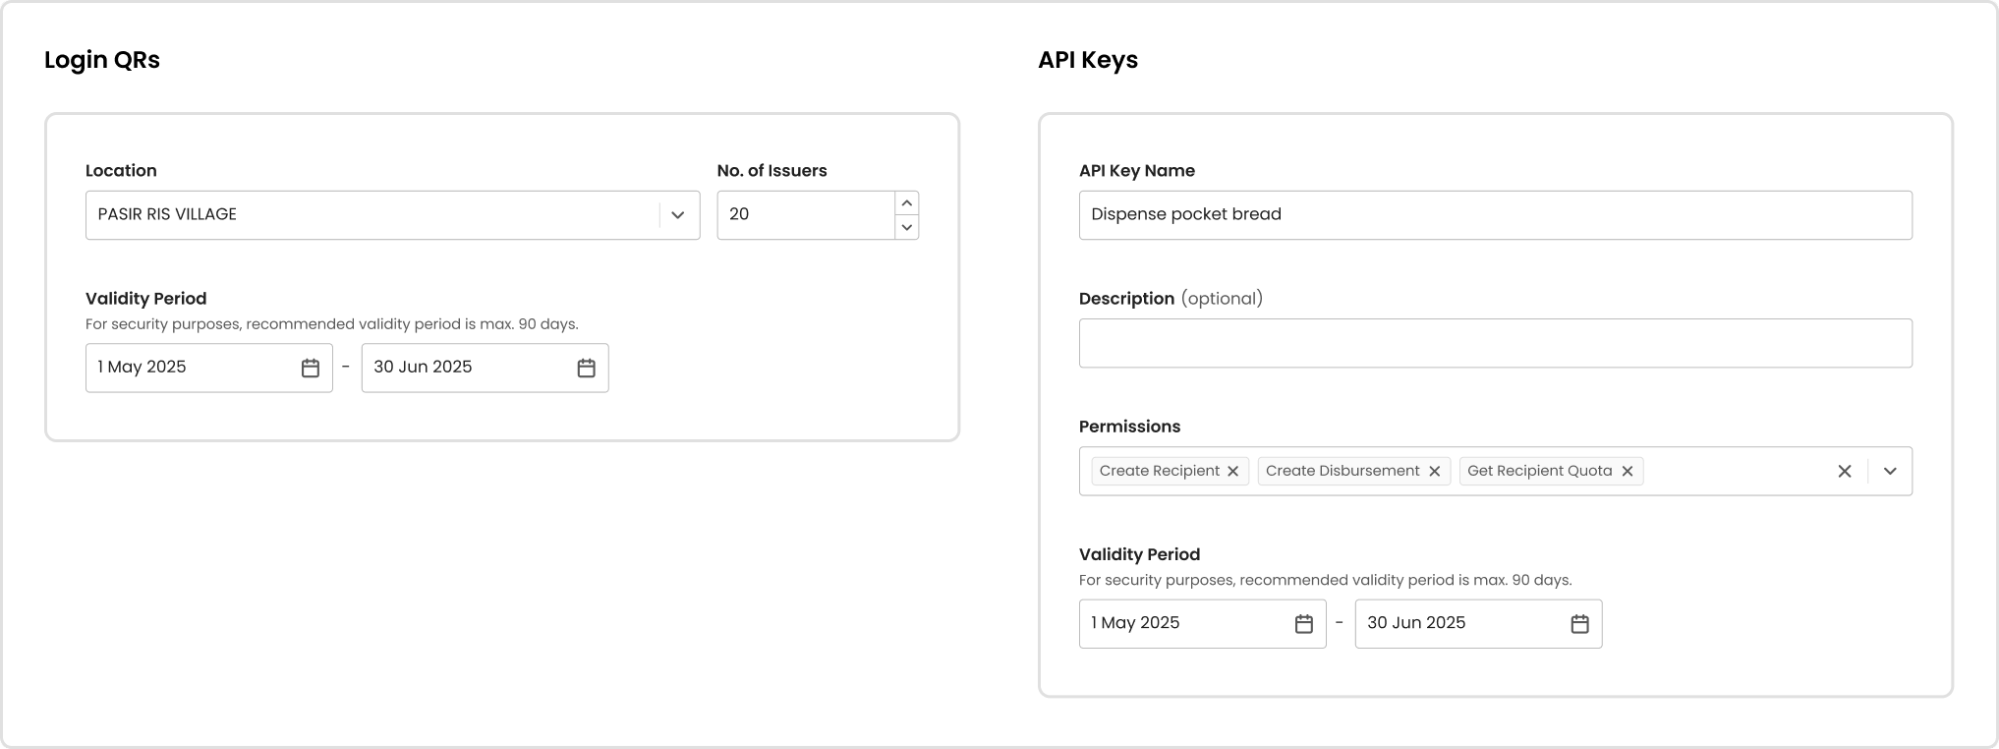Click the API Key Name label
This screenshot has width=1999, height=749.
[x=1137, y=171]
